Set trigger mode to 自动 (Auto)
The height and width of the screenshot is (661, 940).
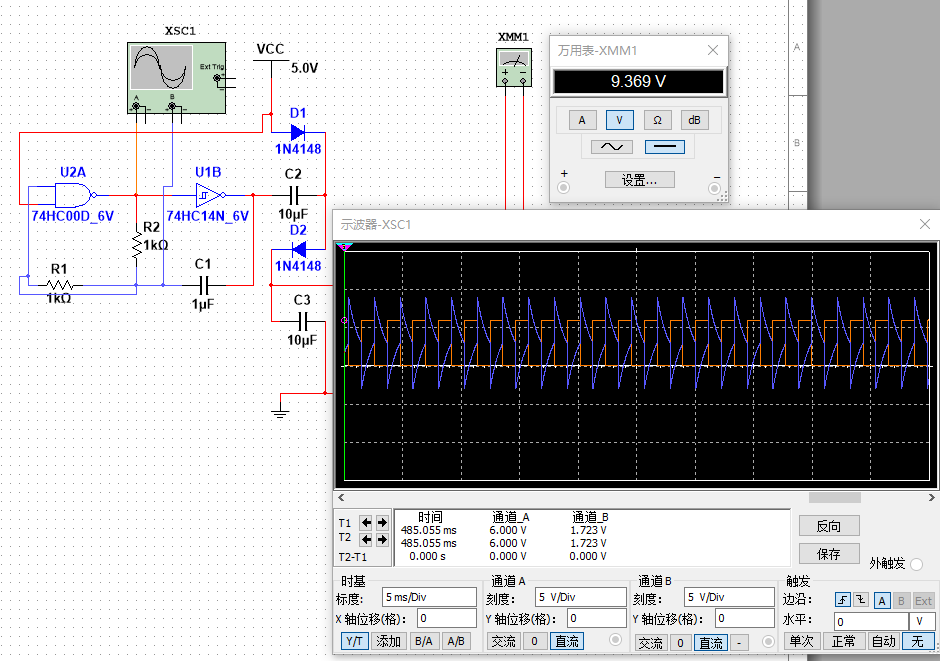883,641
